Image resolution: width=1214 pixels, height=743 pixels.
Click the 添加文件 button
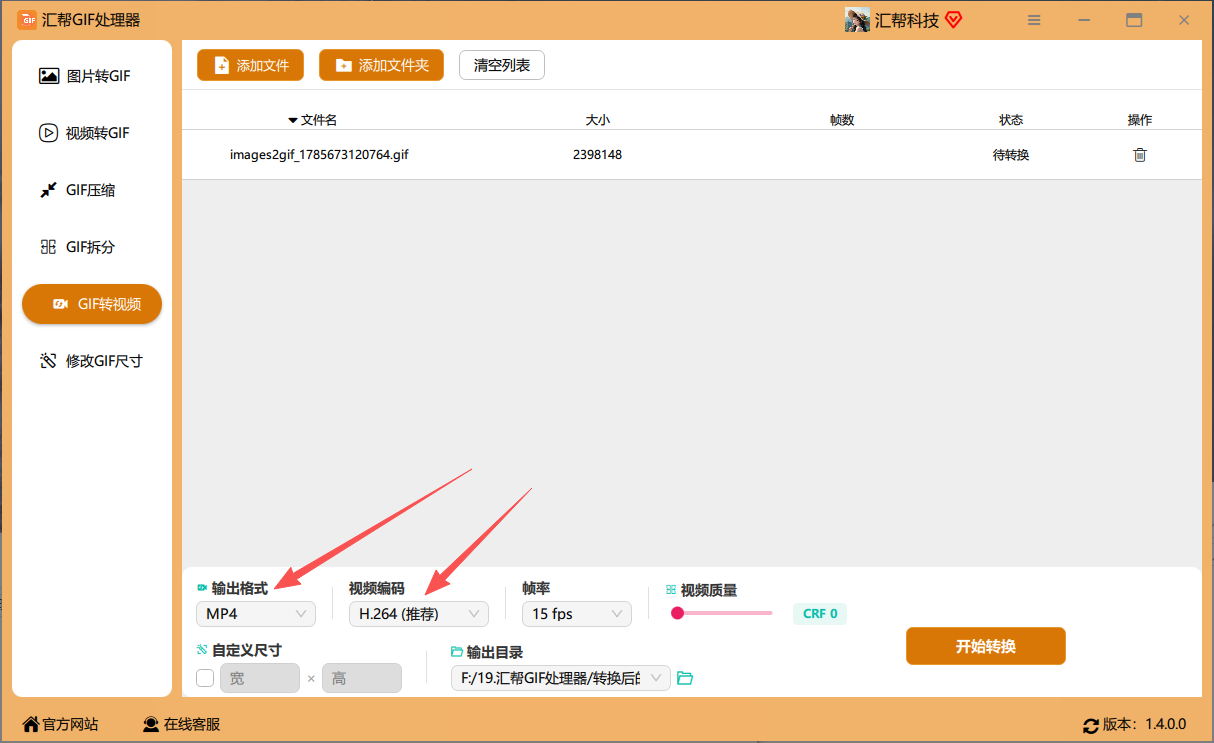point(252,65)
